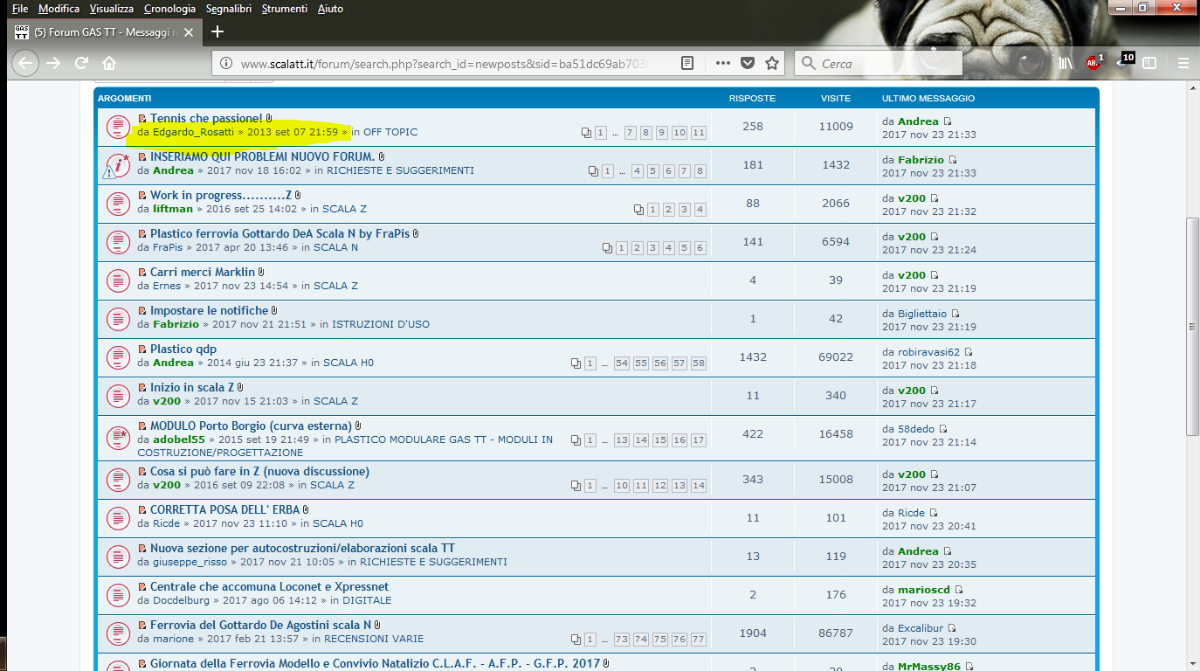Viewport: 1200px width, 671px height.
Task: Show site information in the address bar
Action: [226, 63]
